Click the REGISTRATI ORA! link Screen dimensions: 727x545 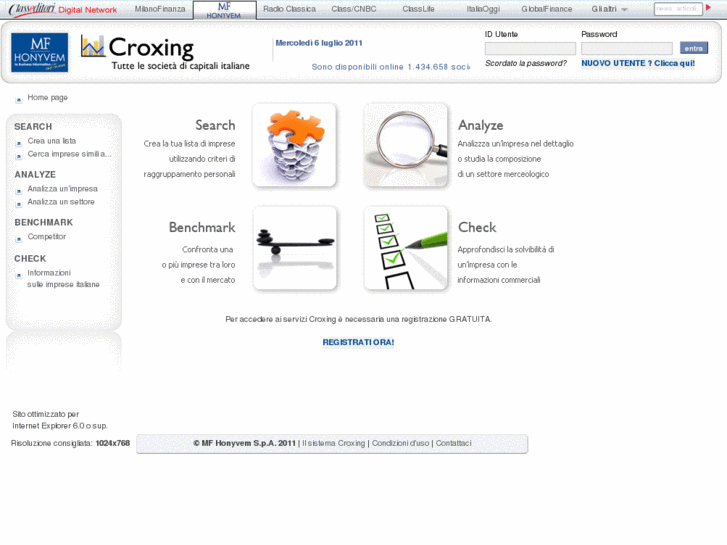click(x=358, y=342)
